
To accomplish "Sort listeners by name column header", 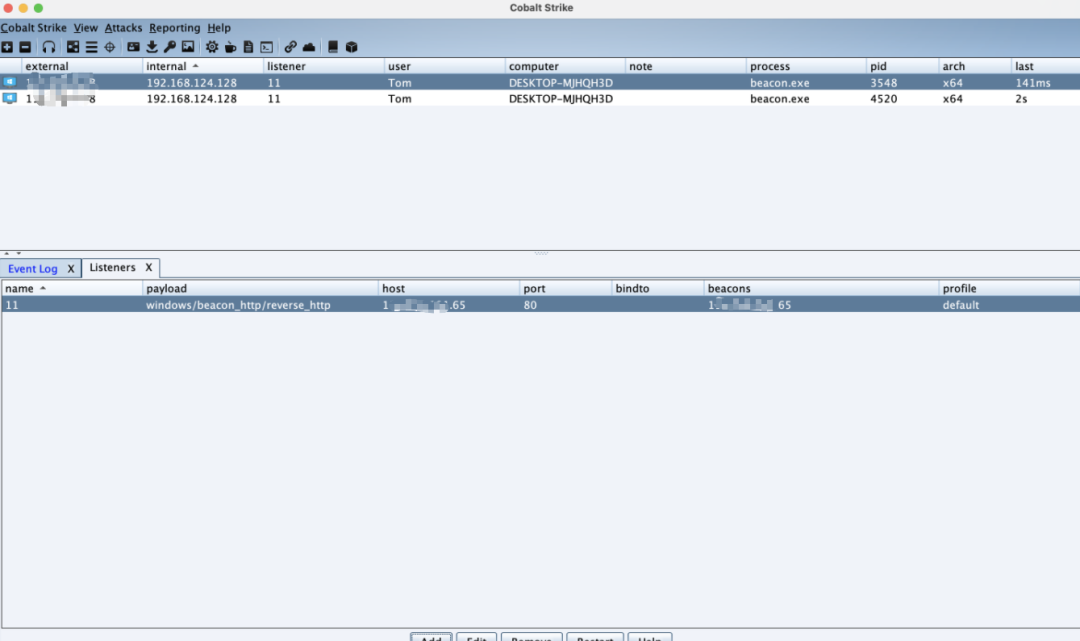I will click(x=72, y=288).
